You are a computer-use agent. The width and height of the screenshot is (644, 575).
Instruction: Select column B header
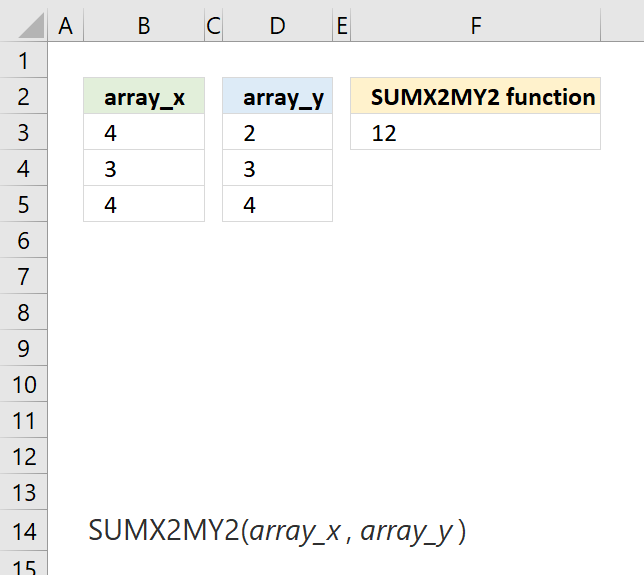144,25
